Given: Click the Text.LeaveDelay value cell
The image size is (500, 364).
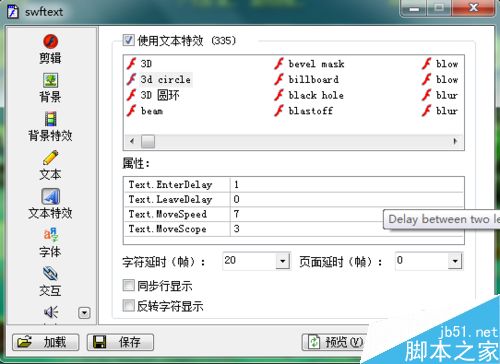Looking at the screenshot, I should (x=347, y=199).
